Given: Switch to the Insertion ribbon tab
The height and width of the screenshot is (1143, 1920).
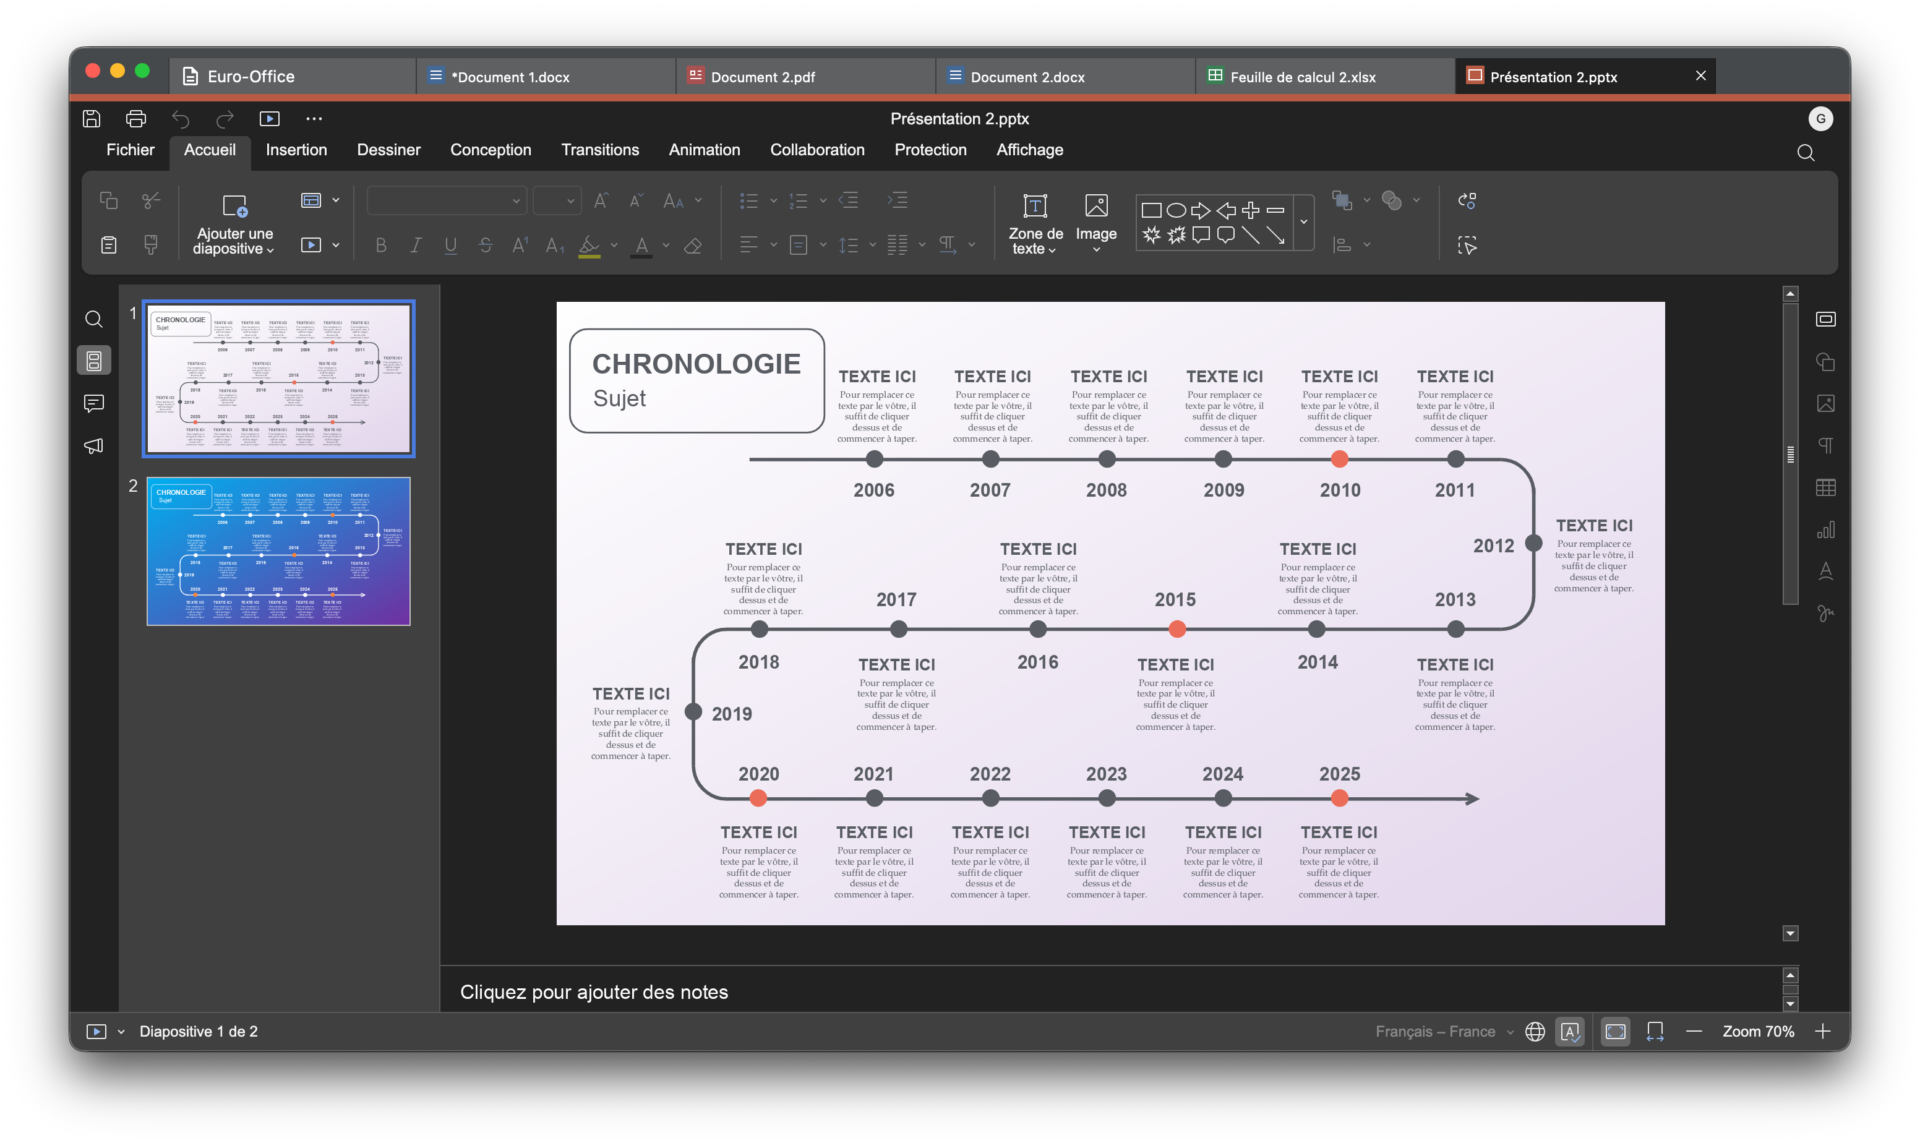Looking at the screenshot, I should [296, 150].
